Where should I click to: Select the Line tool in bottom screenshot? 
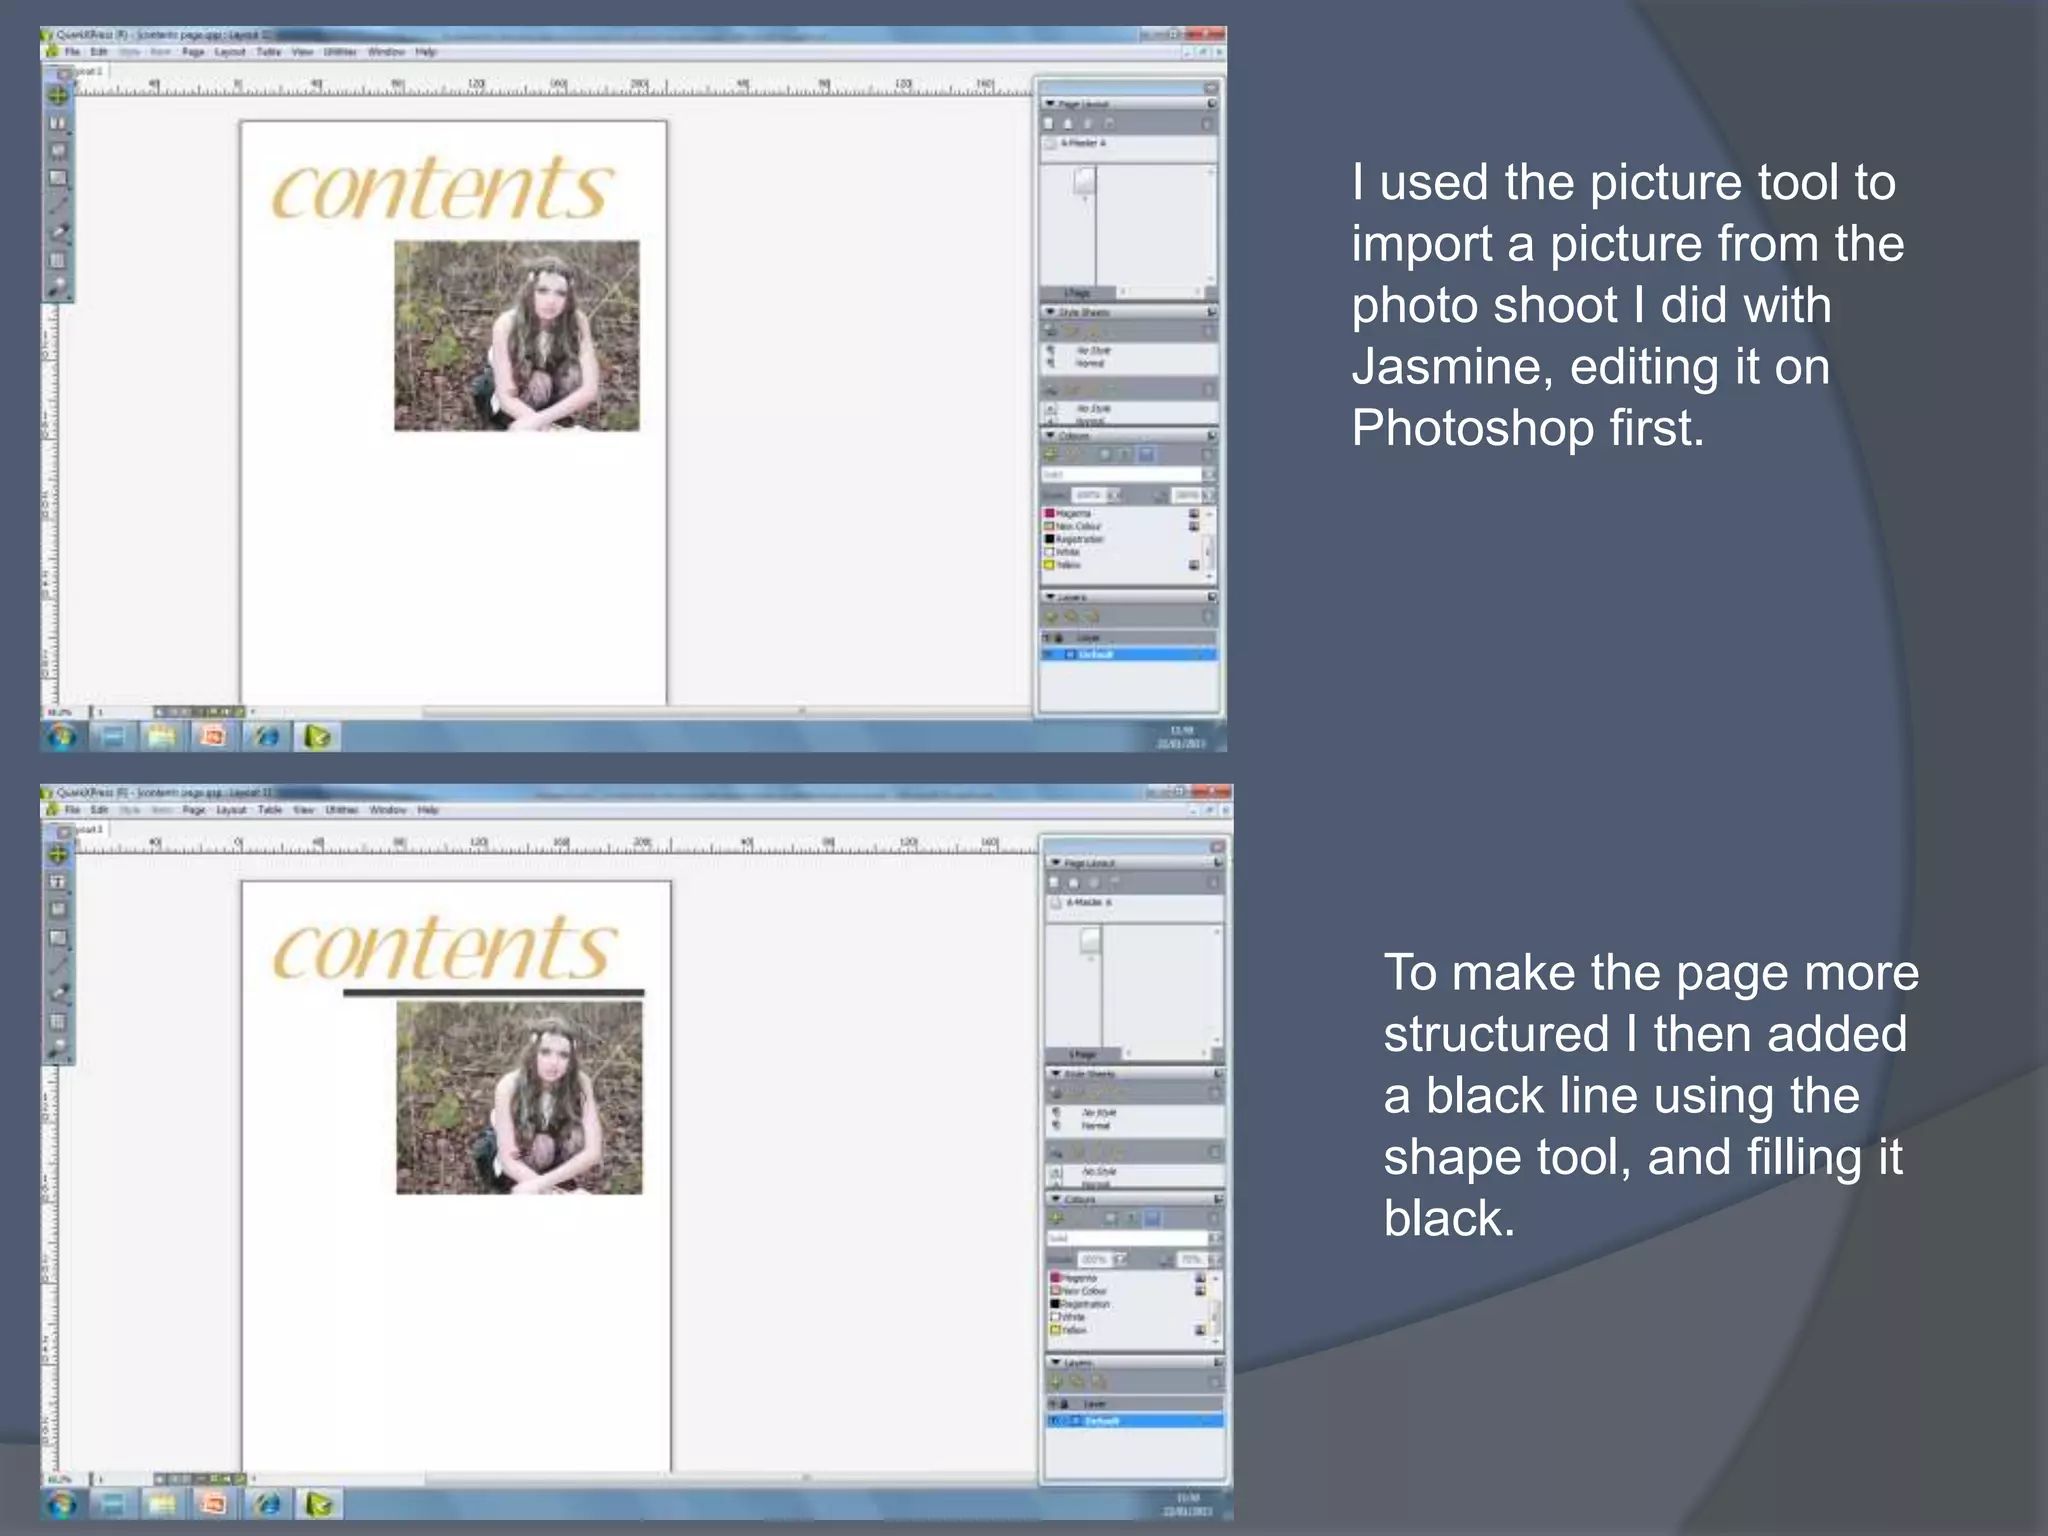click(x=58, y=966)
